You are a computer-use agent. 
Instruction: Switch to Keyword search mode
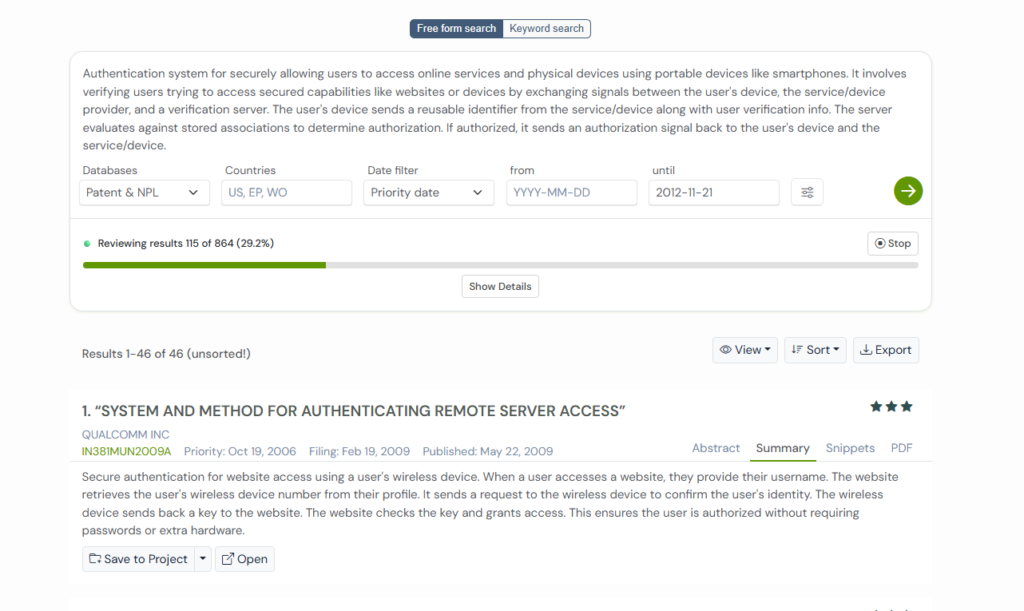546,29
